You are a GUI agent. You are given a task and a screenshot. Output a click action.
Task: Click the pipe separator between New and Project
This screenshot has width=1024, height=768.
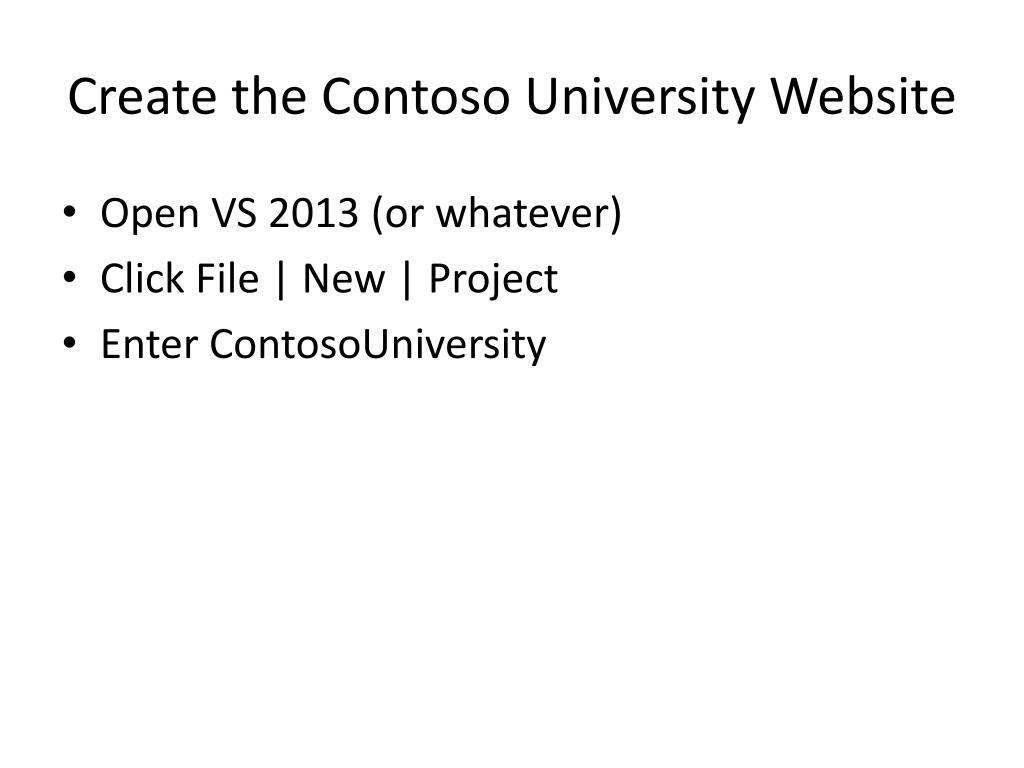tap(407, 280)
